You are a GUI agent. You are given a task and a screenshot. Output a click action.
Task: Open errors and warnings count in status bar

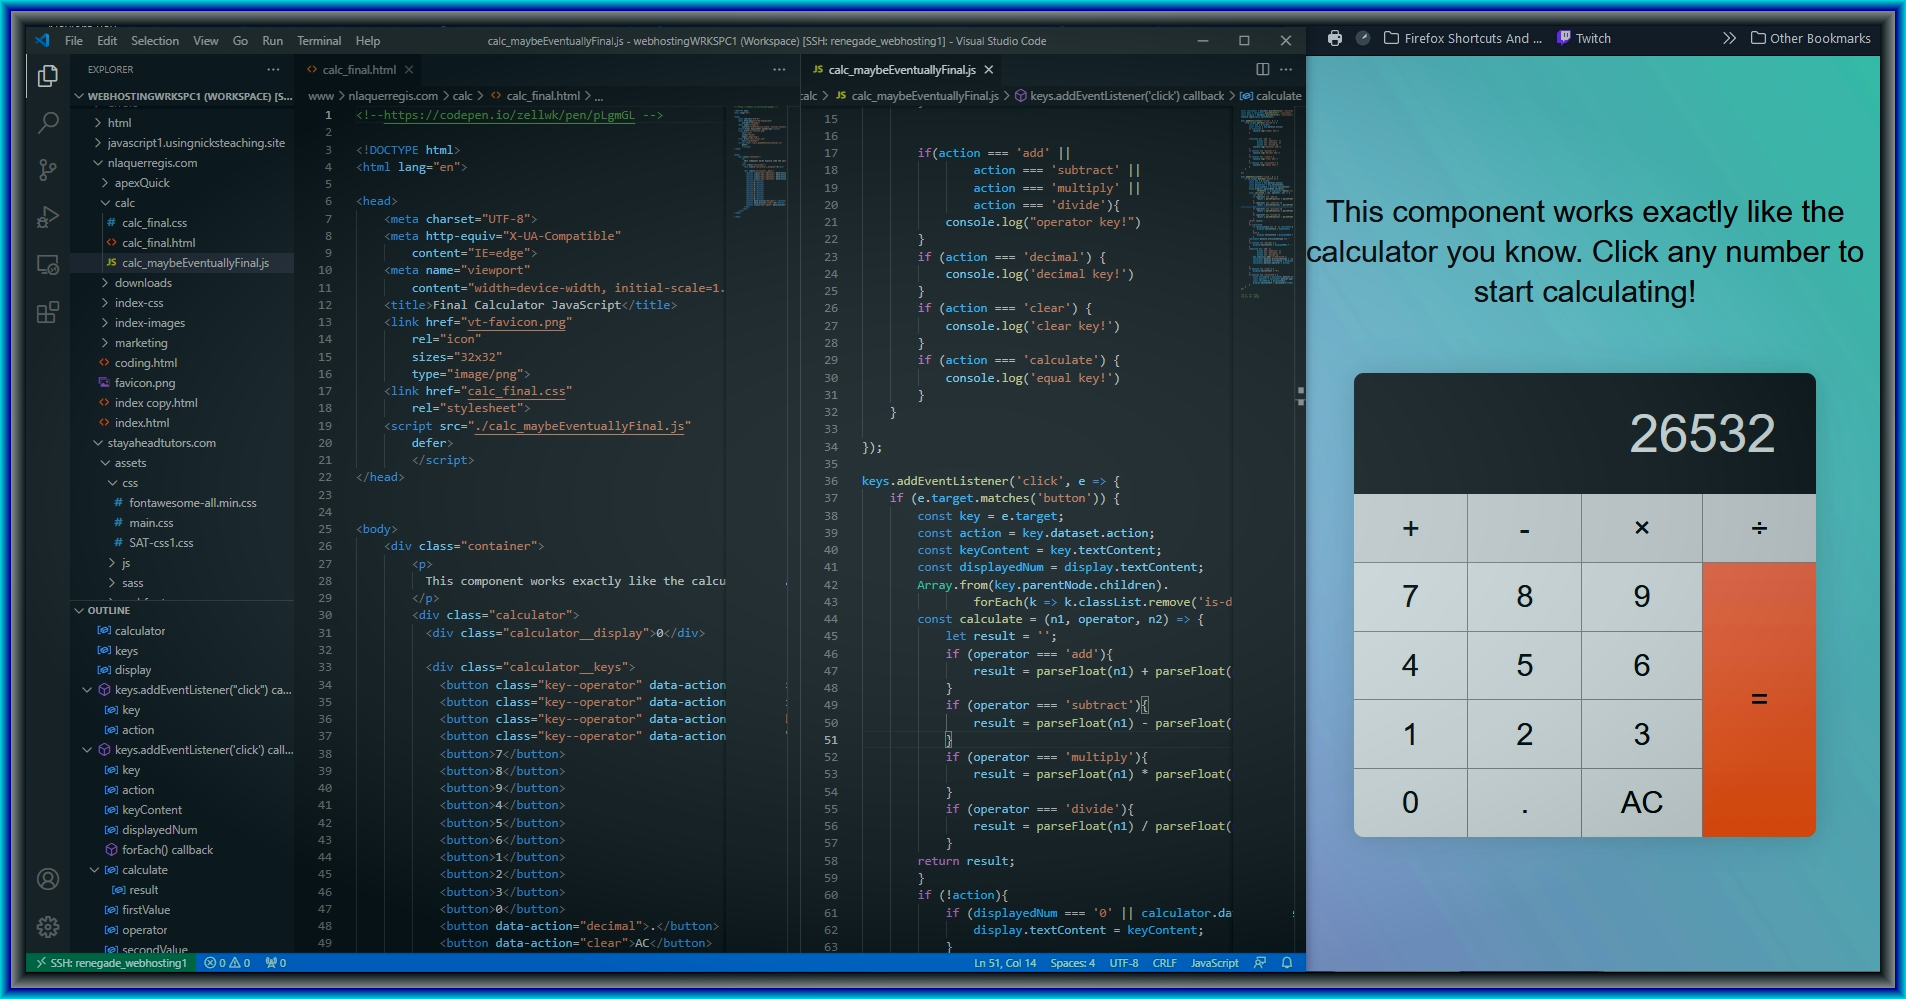coord(227,963)
